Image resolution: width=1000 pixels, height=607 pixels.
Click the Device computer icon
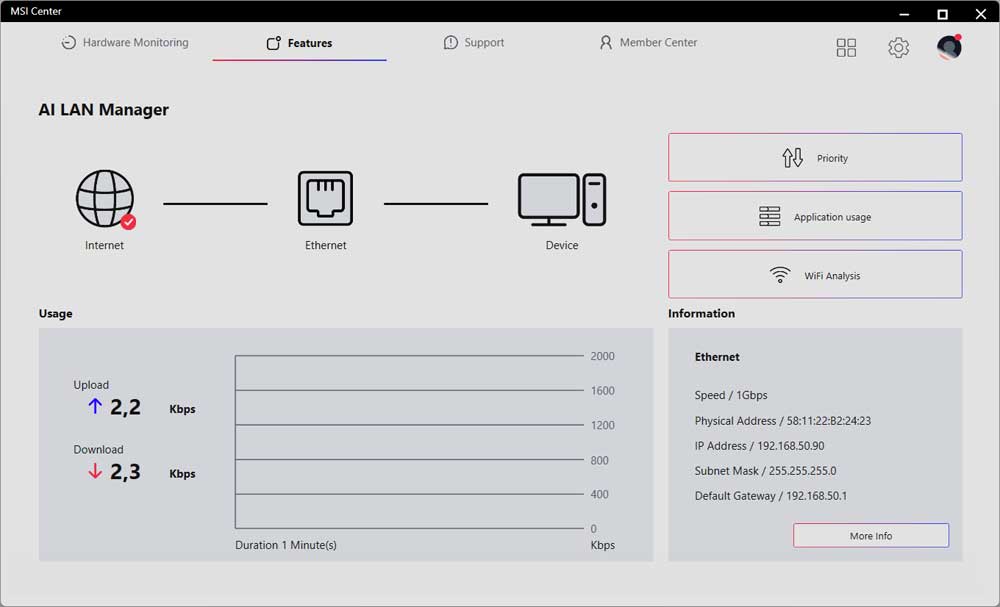561,199
